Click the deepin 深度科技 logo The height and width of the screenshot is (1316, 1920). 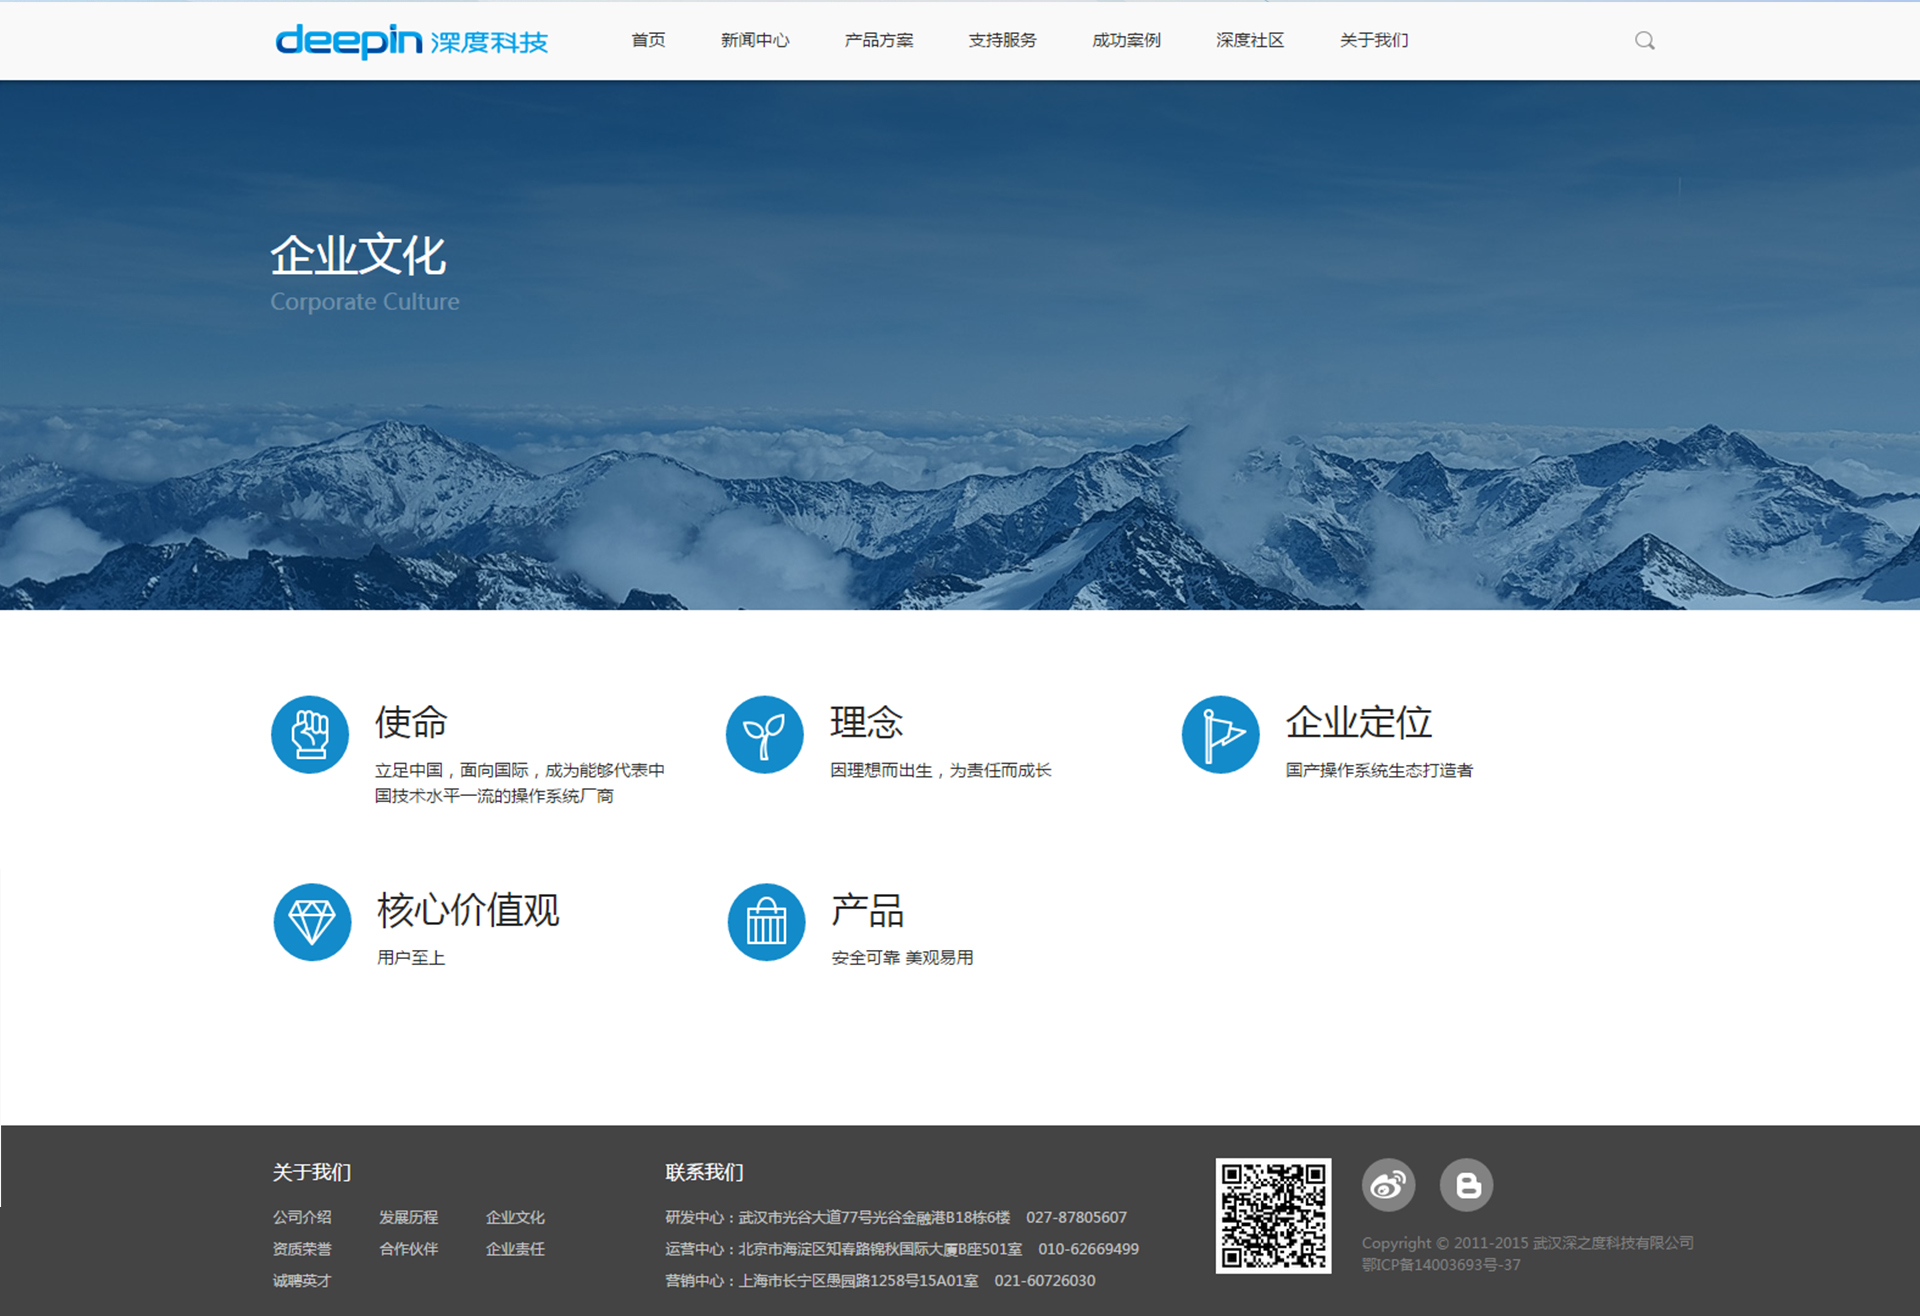tap(411, 41)
